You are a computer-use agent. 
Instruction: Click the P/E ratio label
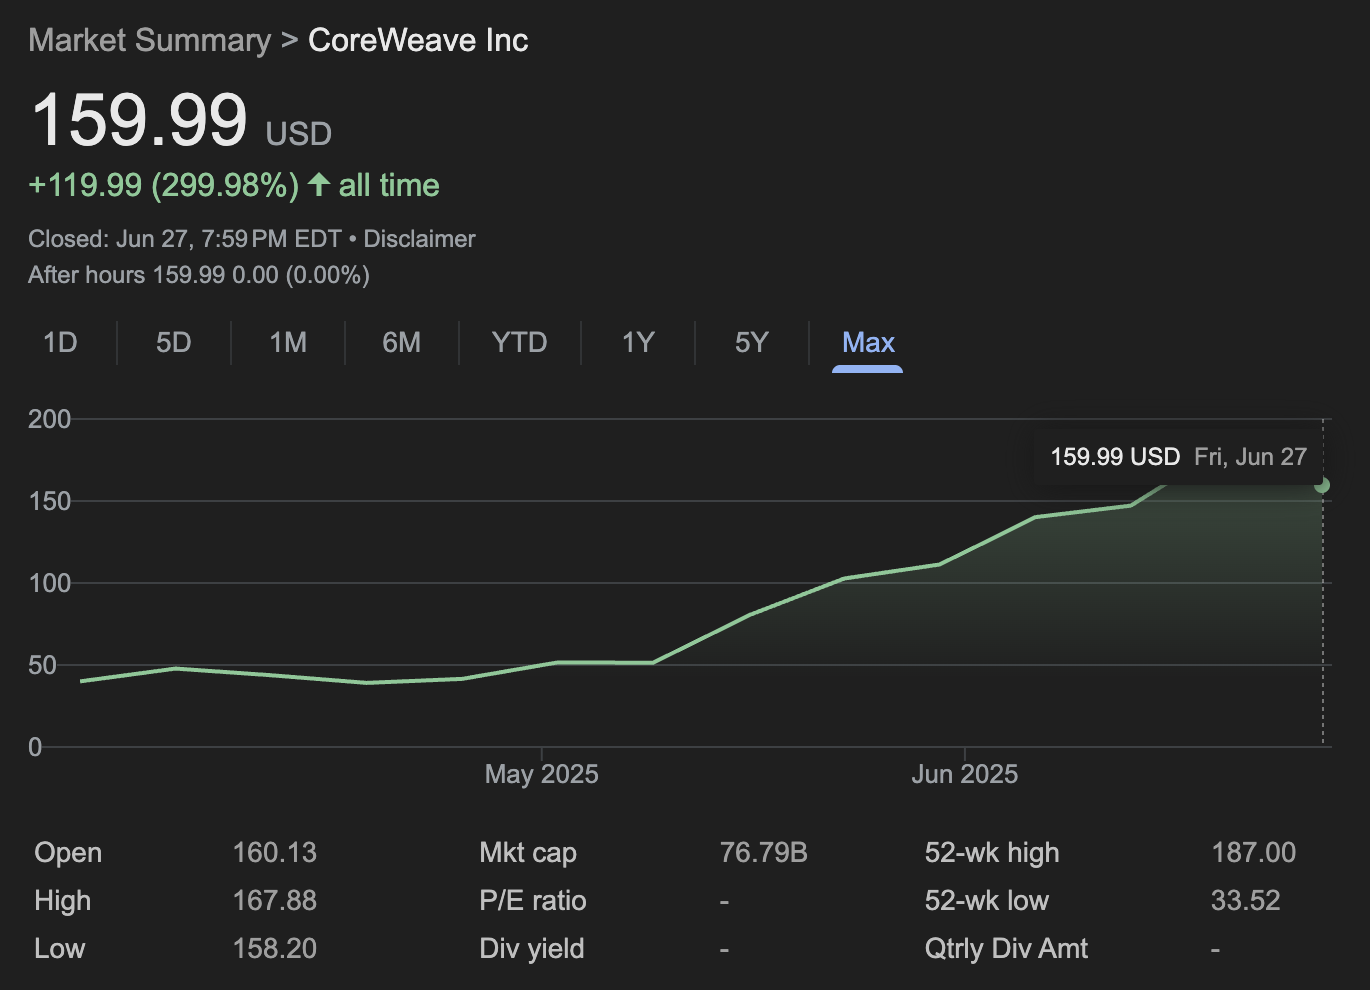point(533,901)
